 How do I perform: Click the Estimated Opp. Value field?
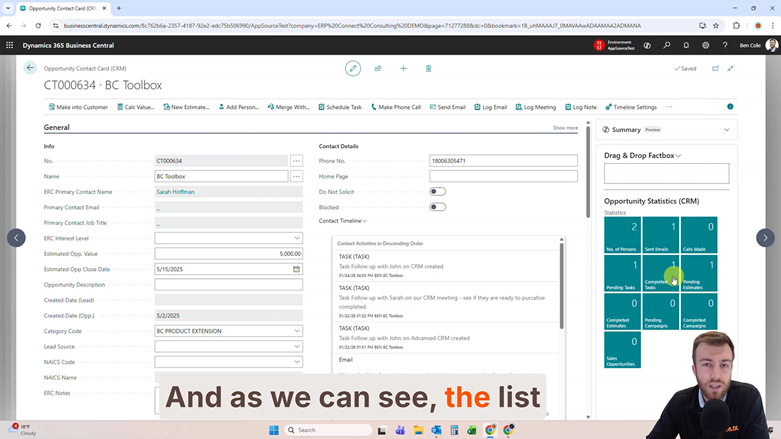coord(229,254)
